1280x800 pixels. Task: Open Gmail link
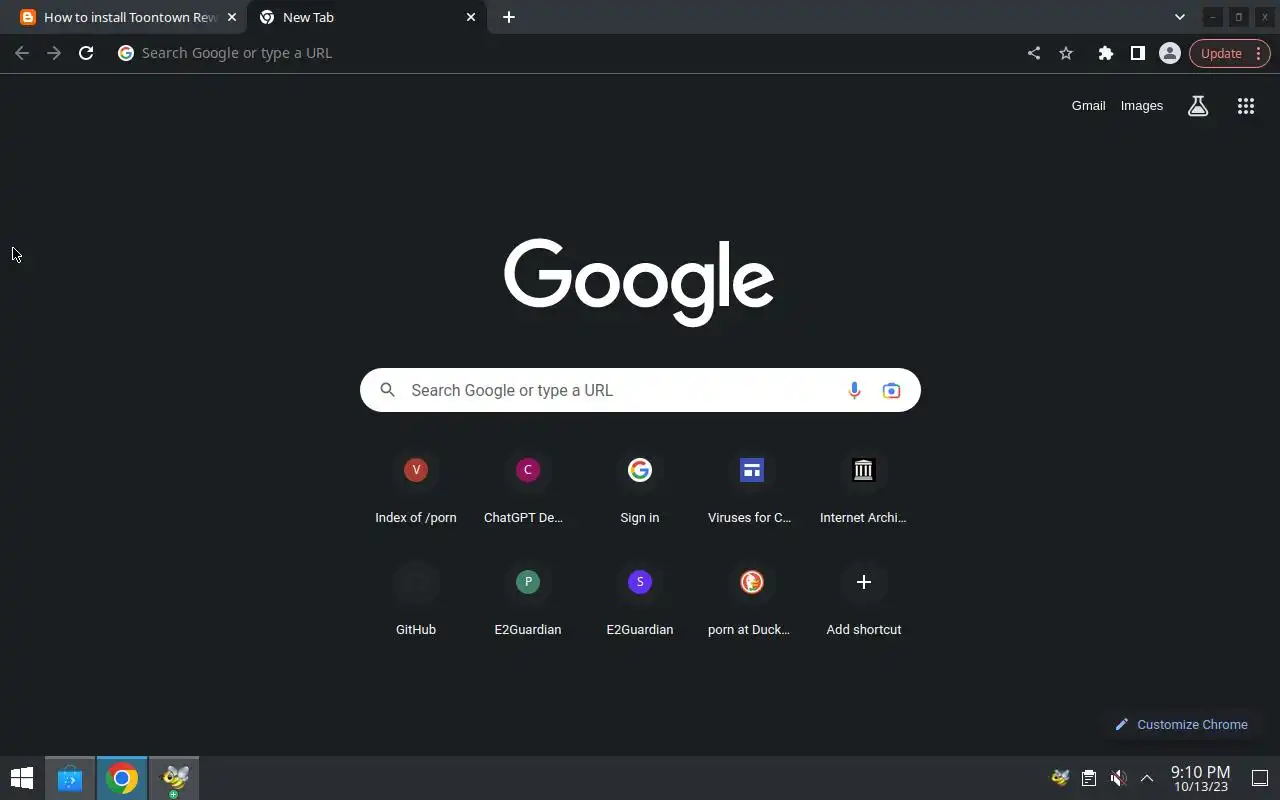pos(1088,105)
